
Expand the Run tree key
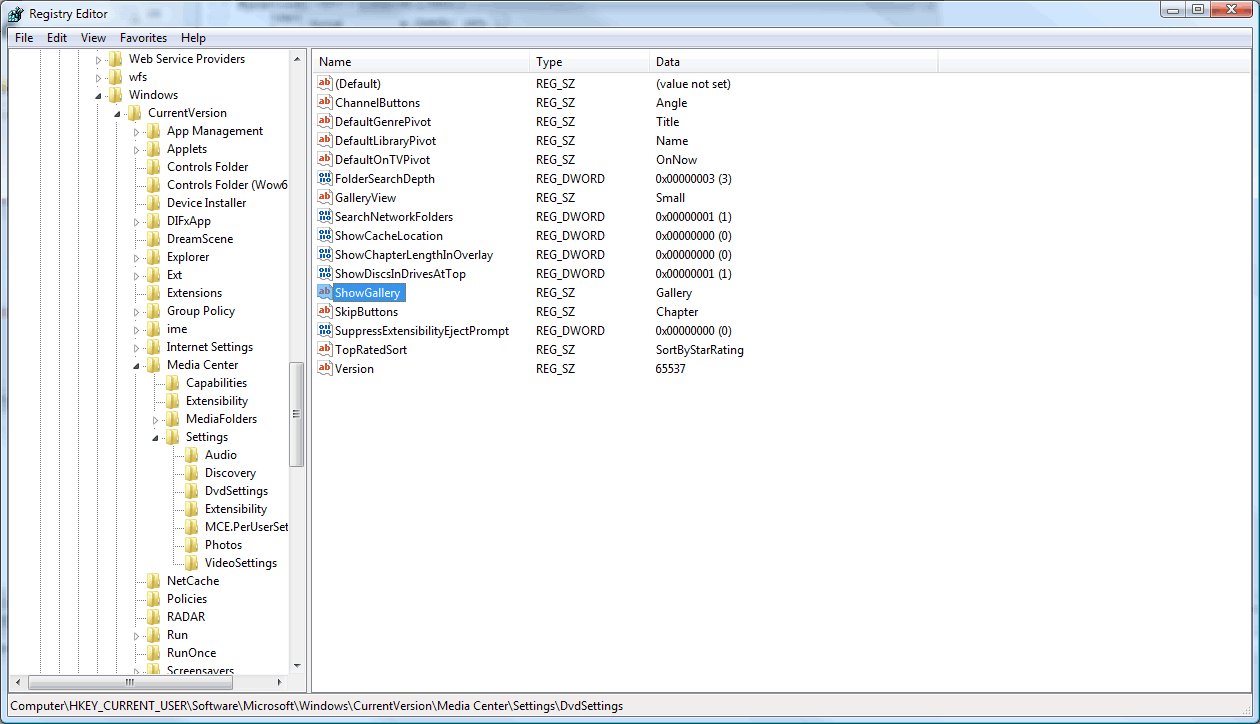coord(137,635)
